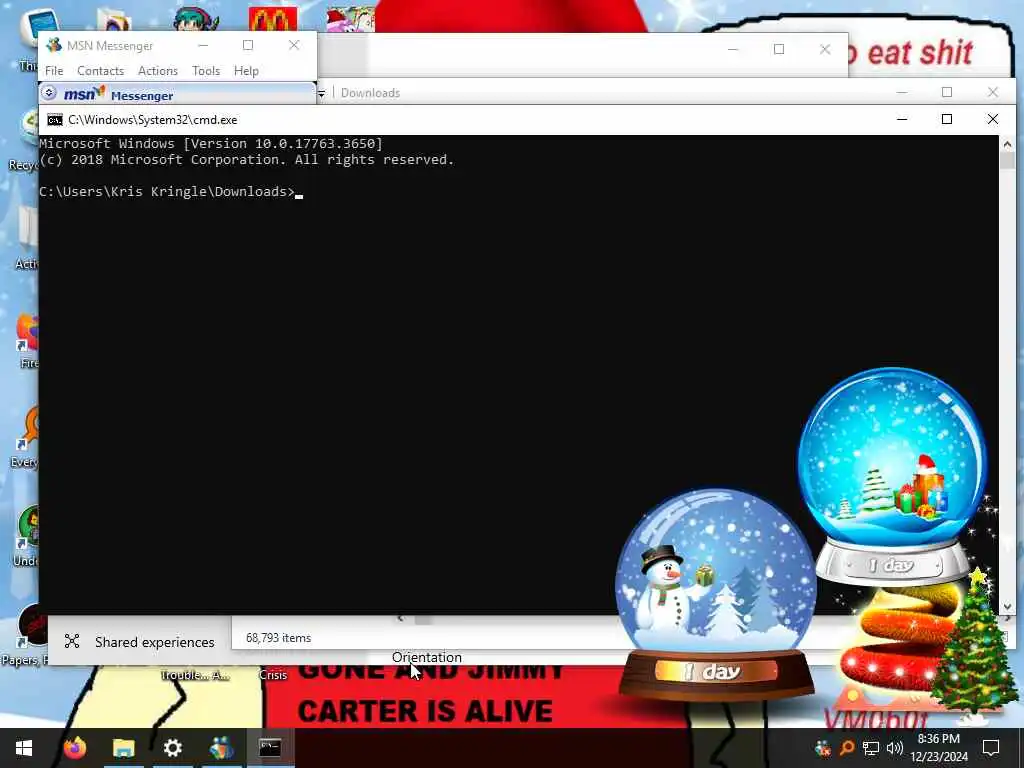Click the scroll-down arrow in cmd window
The width and height of the screenshot is (1024, 768).
pyautogui.click(x=1007, y=607)
